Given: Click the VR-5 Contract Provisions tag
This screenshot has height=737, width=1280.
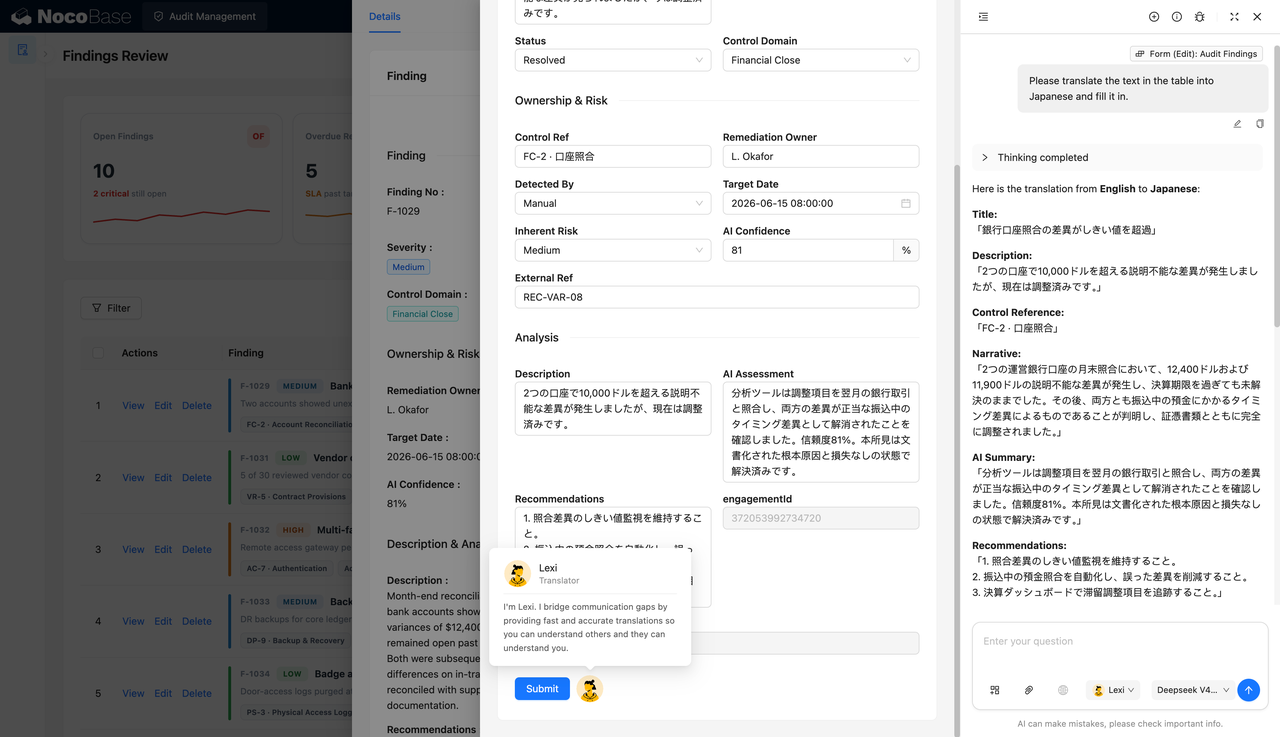Looking at the screenshot, I should [296, 497].
